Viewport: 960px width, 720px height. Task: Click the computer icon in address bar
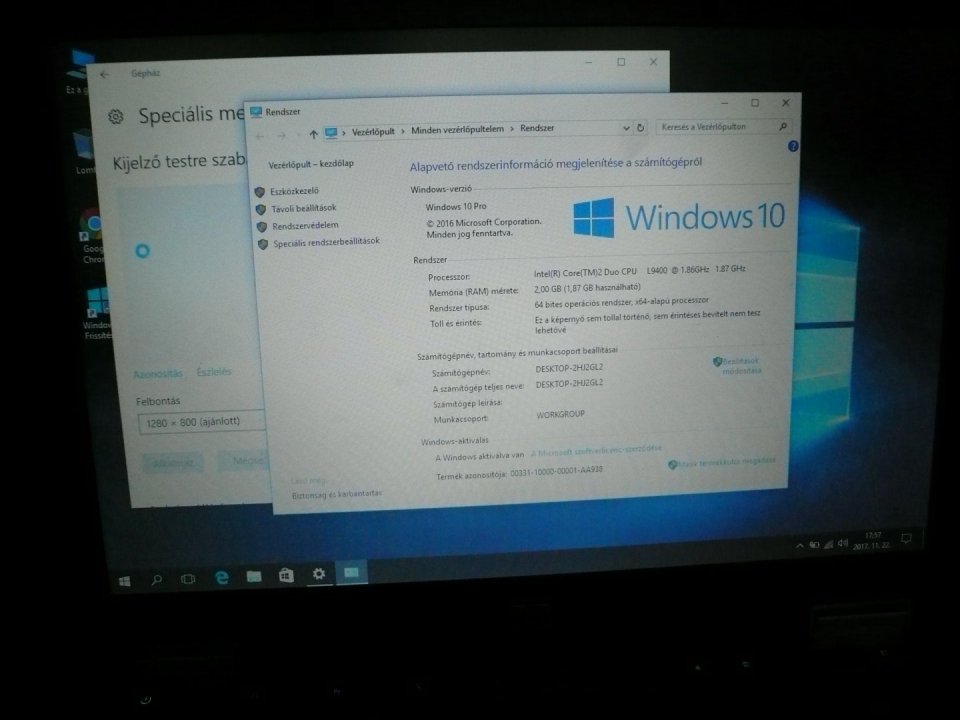(331, 133)
